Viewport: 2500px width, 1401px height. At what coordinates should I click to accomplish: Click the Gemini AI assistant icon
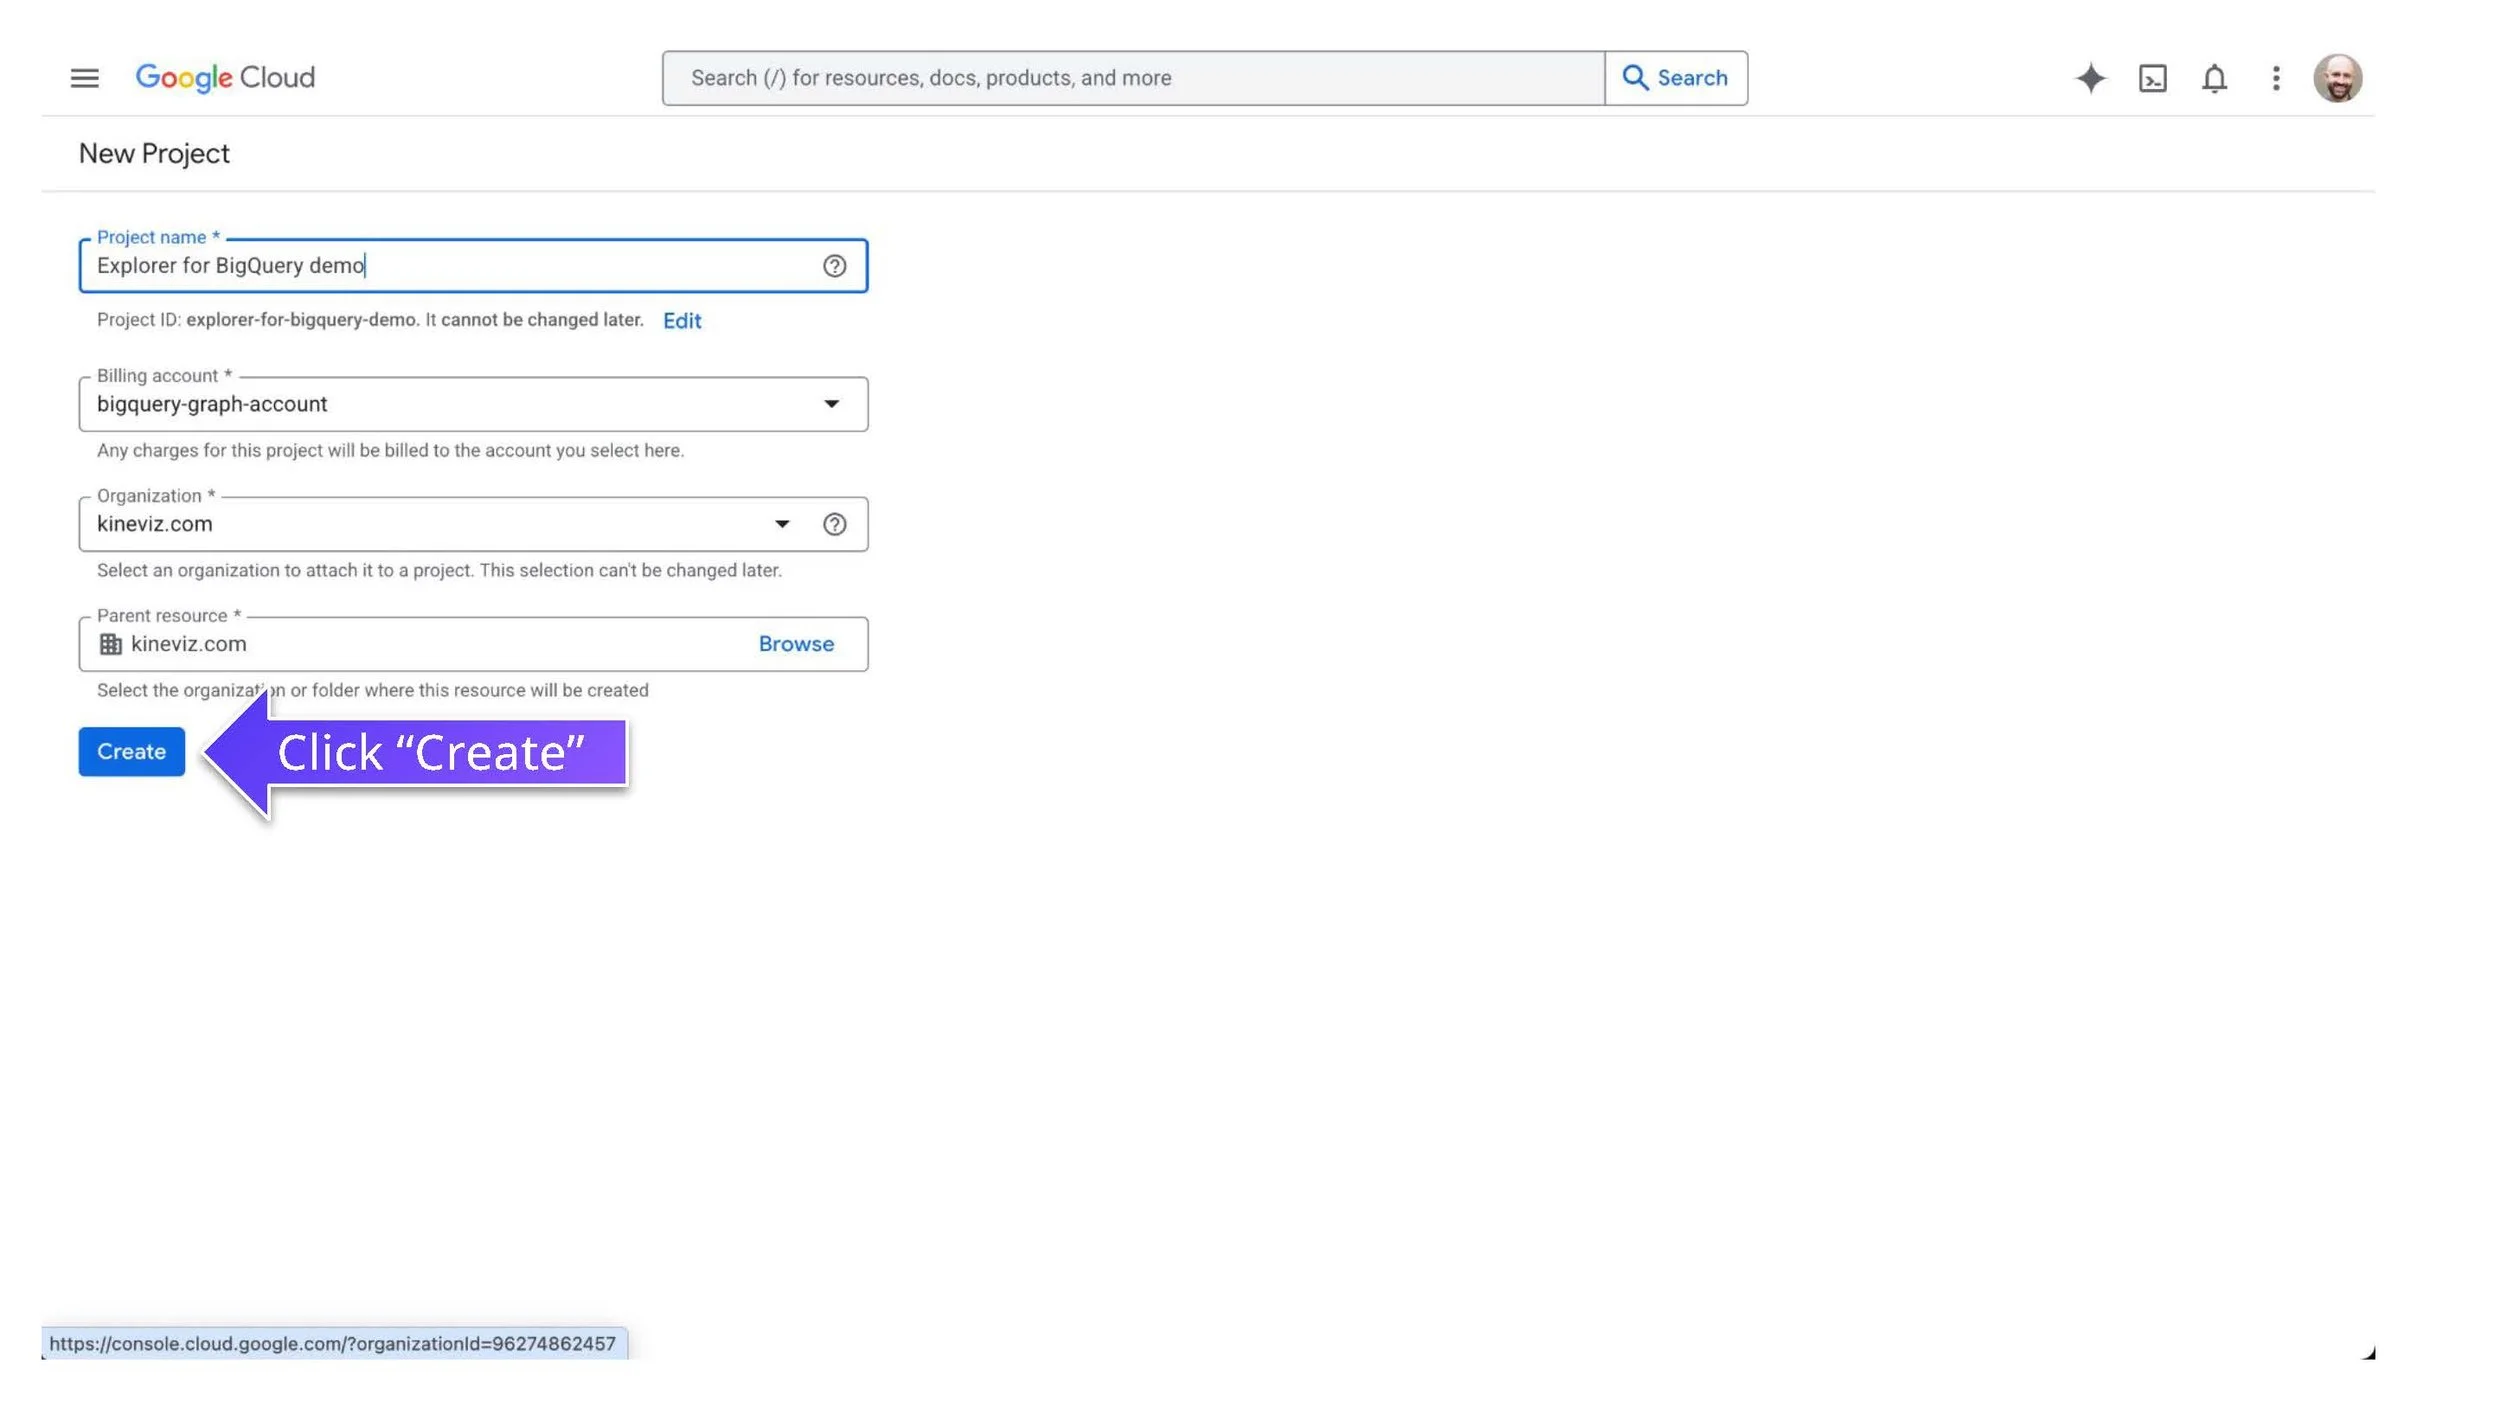(2089, 77)
